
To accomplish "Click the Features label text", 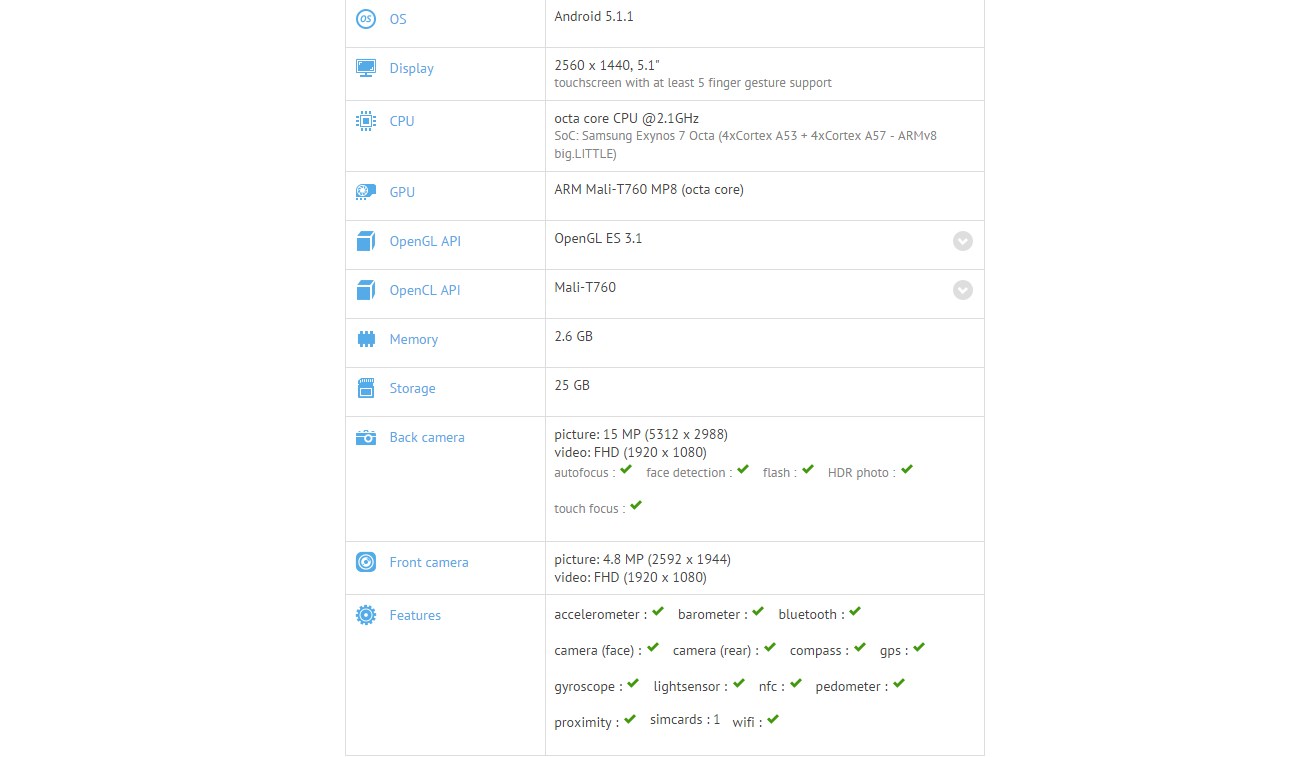I will [415, 615].
